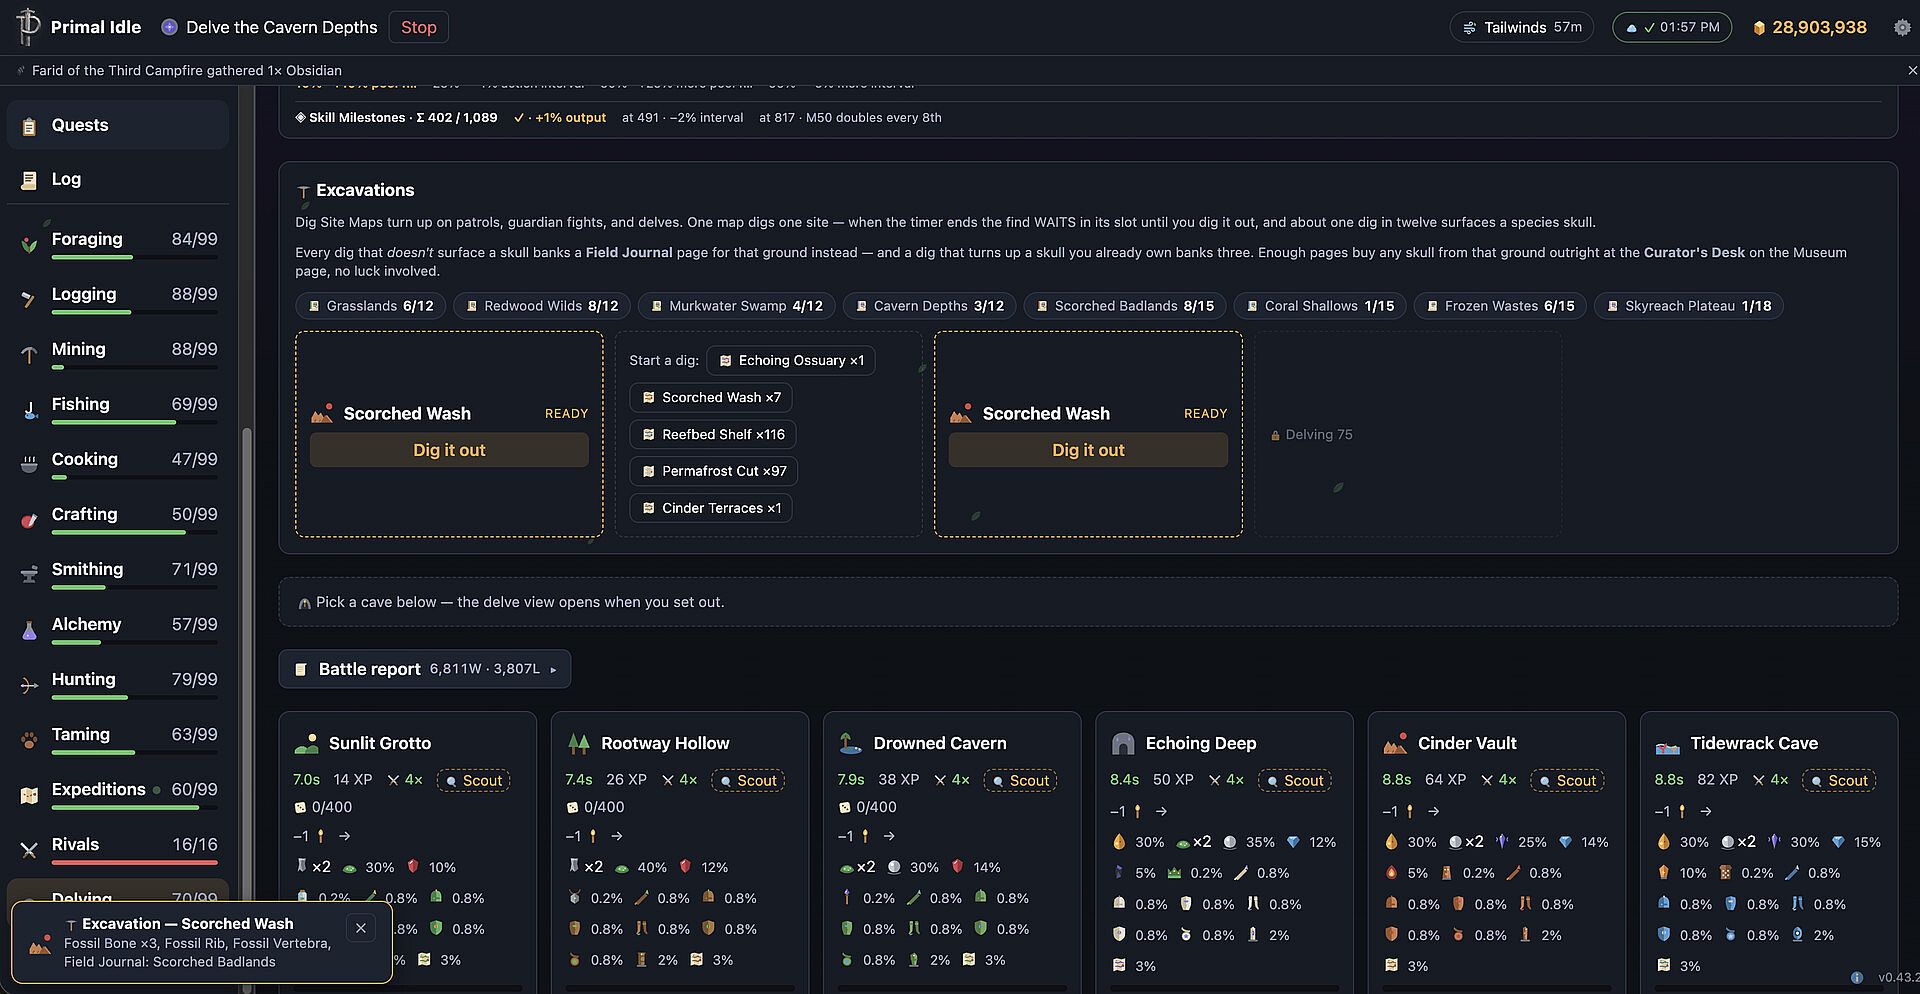1920x994 pixels.
Task: Click the Foraging leaf icon
Action: click(x=29, y=243)
